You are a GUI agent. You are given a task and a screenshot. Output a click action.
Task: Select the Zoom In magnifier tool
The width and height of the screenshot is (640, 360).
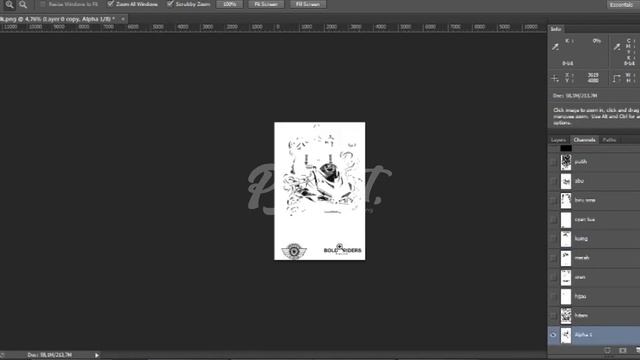point(9,4)
